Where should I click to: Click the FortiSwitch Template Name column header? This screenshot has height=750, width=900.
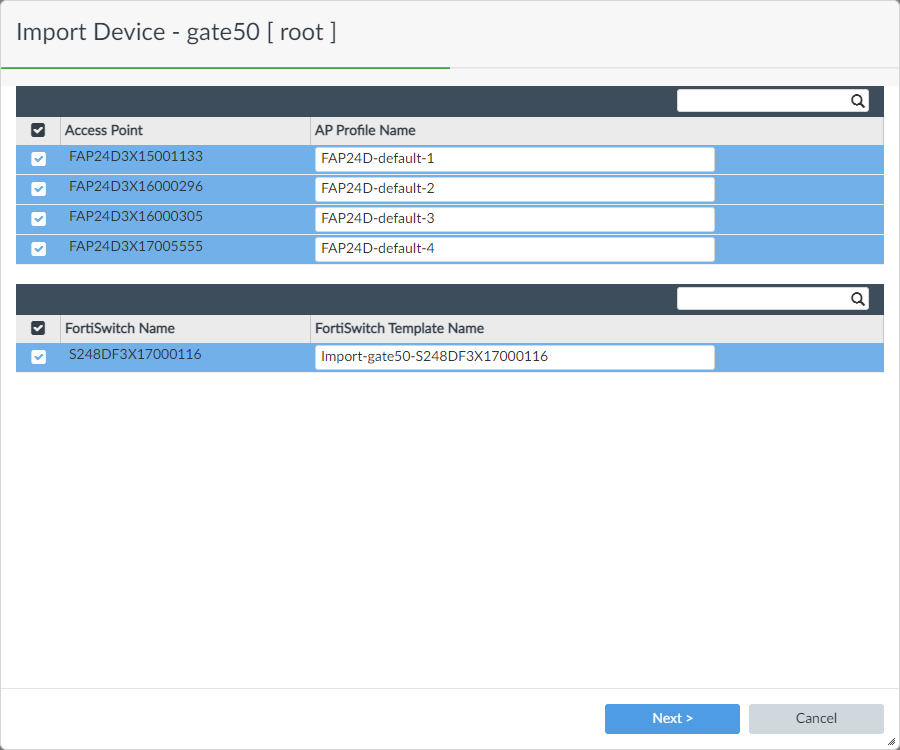pyautogui.click(x=399, y=328)
